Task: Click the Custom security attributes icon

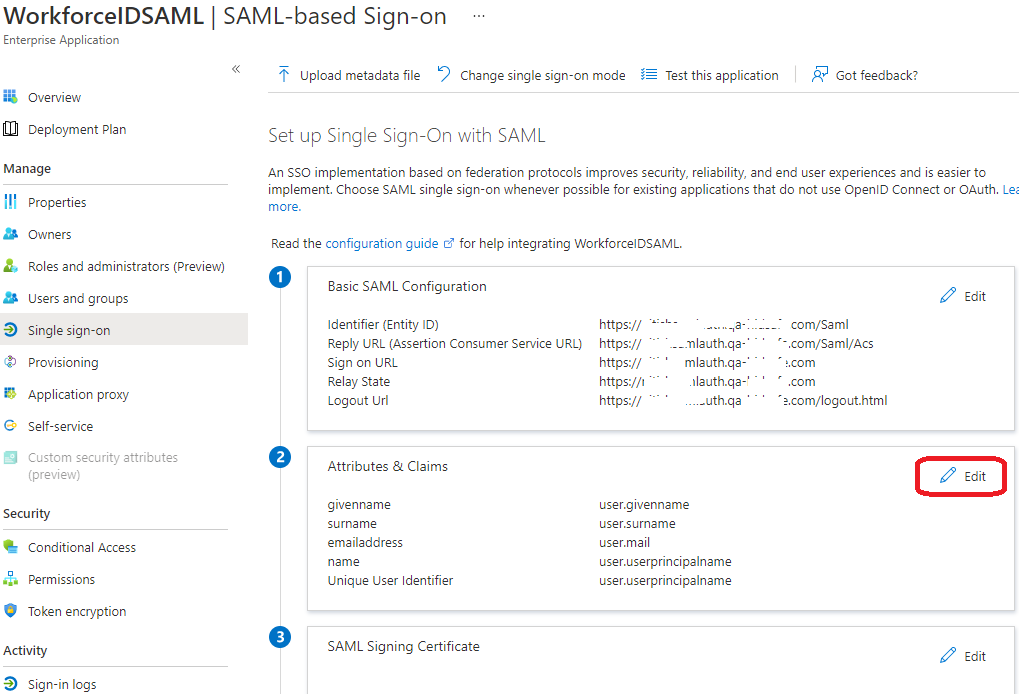Action: tap(10, 457)
